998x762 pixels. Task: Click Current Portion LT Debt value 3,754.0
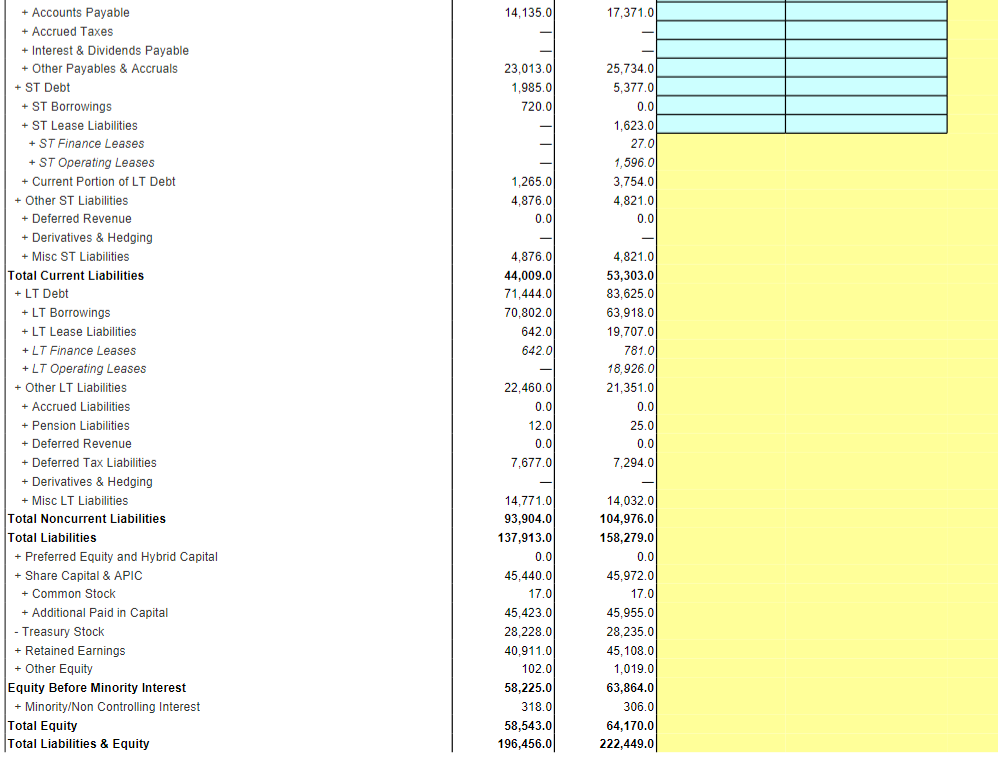(634, 182)
